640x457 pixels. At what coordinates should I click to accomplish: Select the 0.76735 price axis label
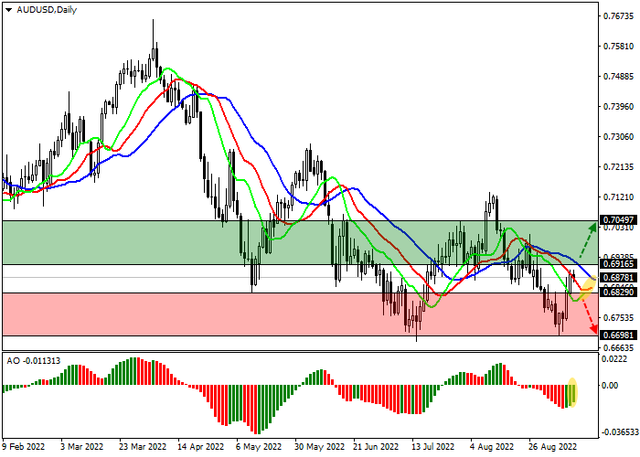(619, 16)
